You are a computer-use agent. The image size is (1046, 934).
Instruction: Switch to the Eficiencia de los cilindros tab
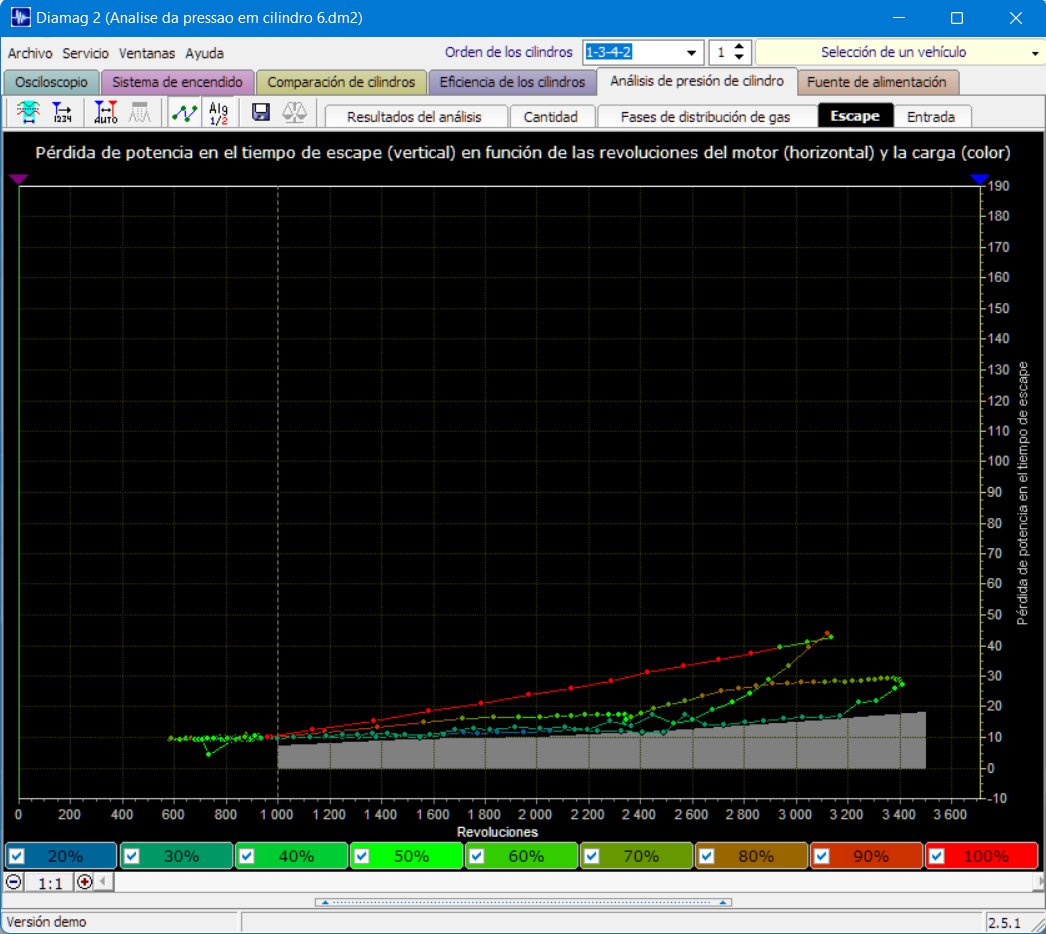pyautogui.click(x=512, y=82)
